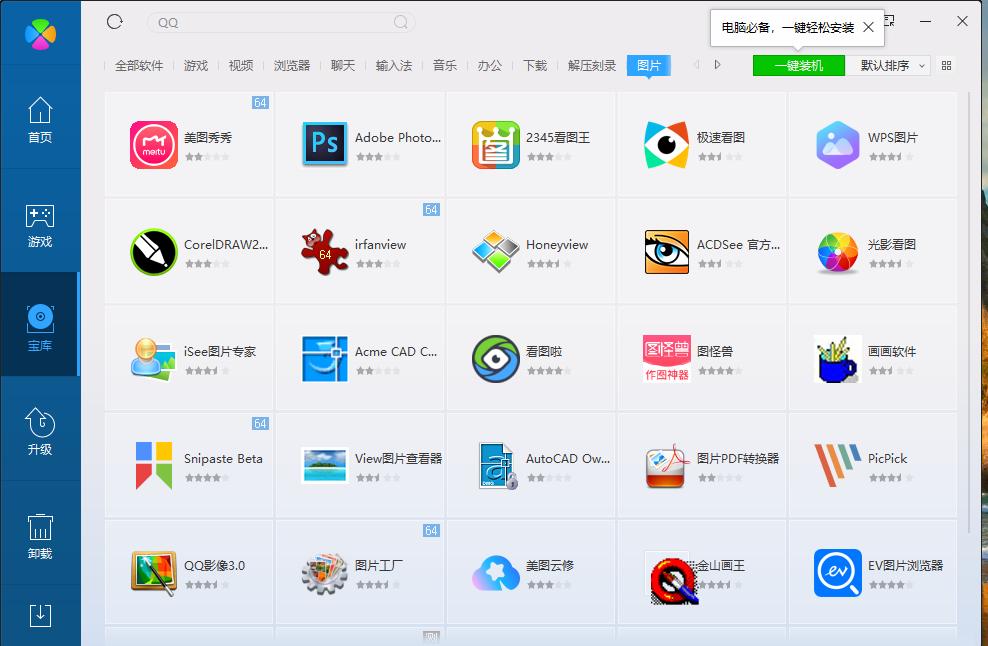
Task: Open 美图秀秀 from the software grid
Action: [153, 144]
